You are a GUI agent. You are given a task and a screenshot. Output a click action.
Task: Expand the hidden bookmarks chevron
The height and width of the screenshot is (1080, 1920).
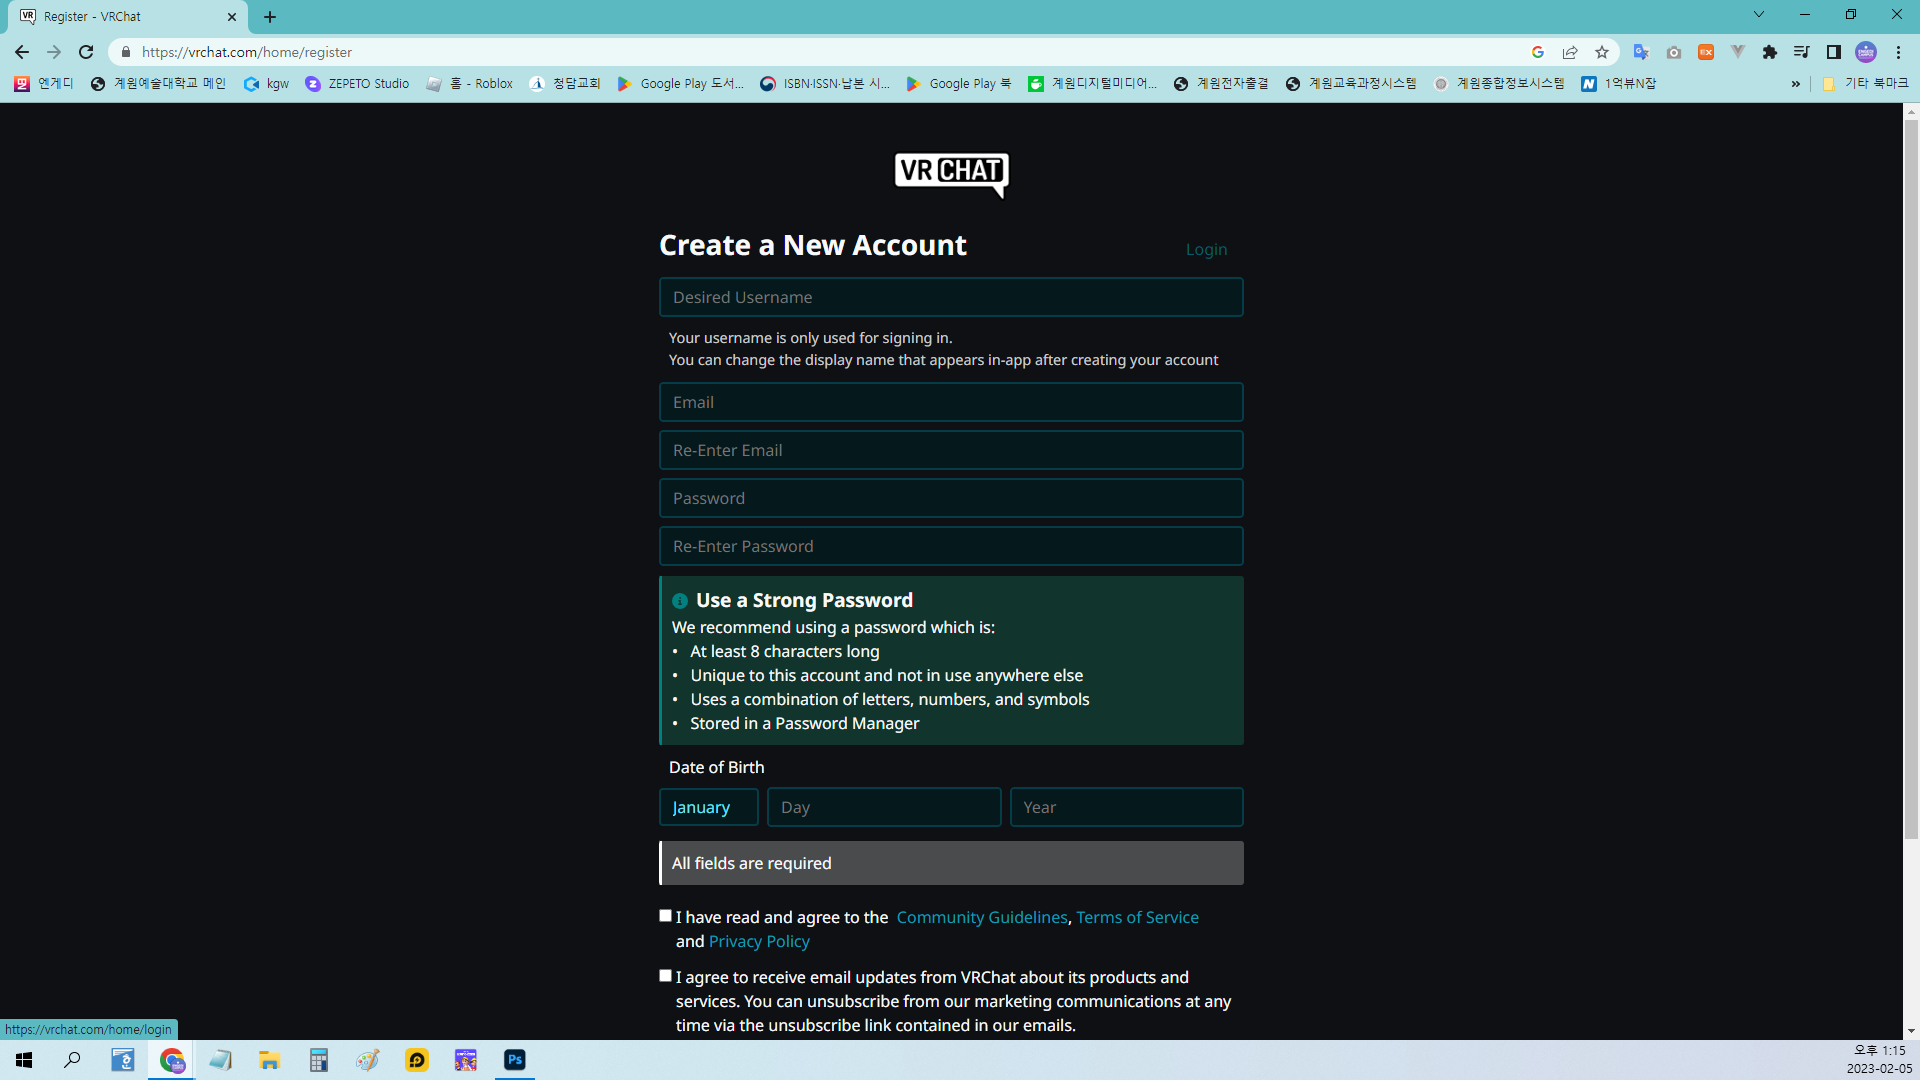pos(1796,84)
